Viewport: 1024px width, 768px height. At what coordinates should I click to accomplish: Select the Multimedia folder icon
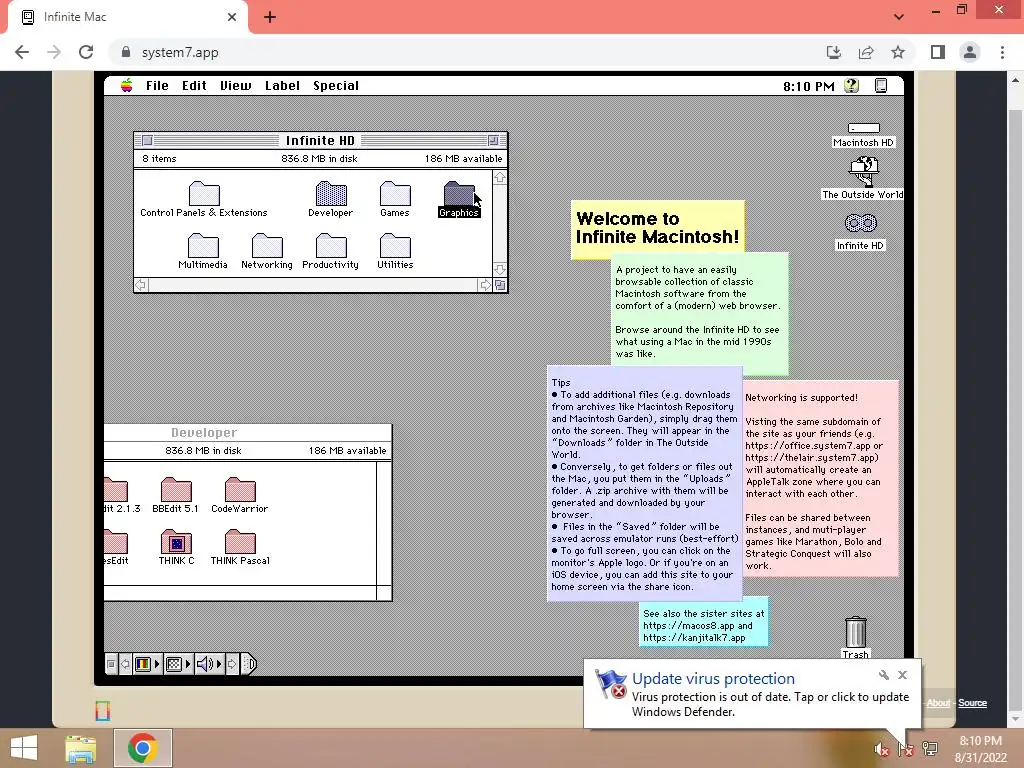coord(203,246)
